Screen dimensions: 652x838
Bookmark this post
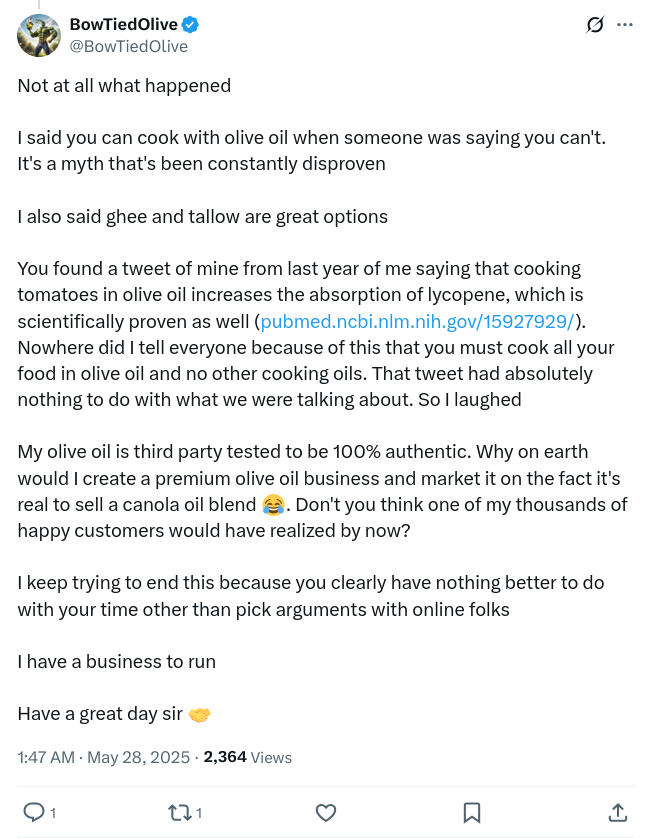(472, 813)
